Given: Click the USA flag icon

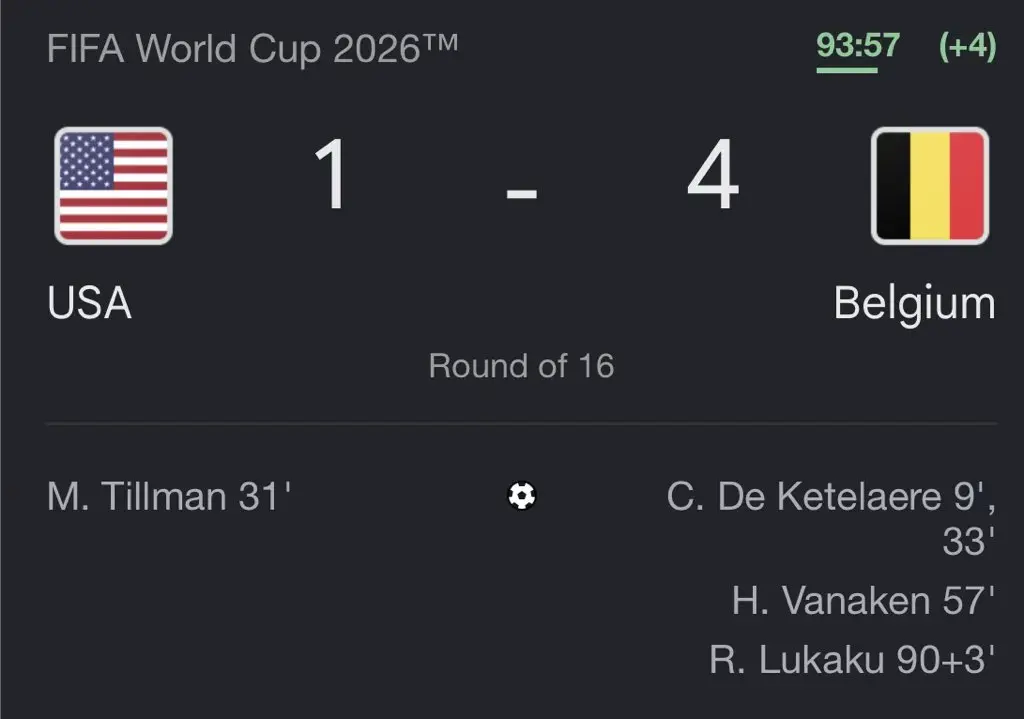Looking at the screenshot, I should tap(114, 186).
